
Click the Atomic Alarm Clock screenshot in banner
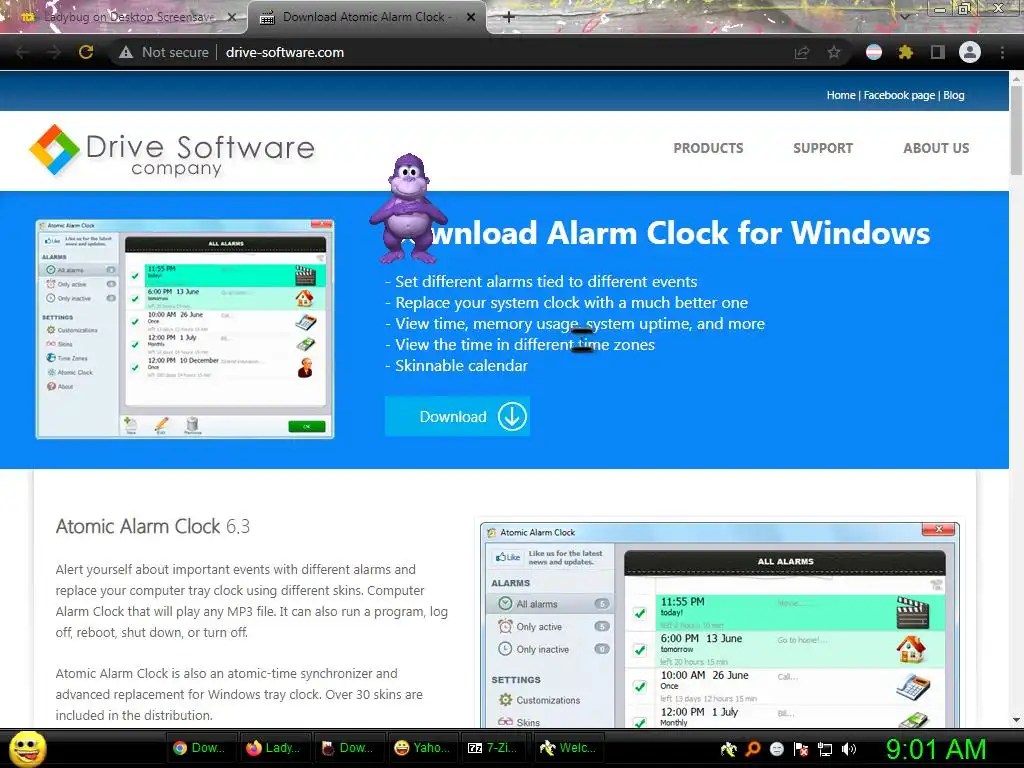[185, 329]
